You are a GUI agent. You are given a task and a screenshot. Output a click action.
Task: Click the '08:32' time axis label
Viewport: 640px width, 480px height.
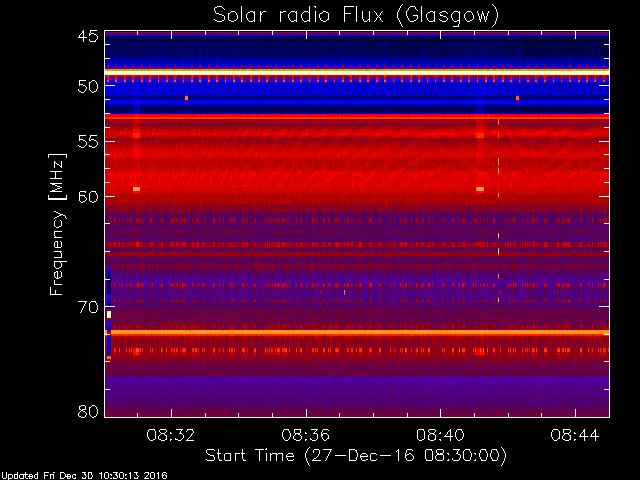pos(171,435)
